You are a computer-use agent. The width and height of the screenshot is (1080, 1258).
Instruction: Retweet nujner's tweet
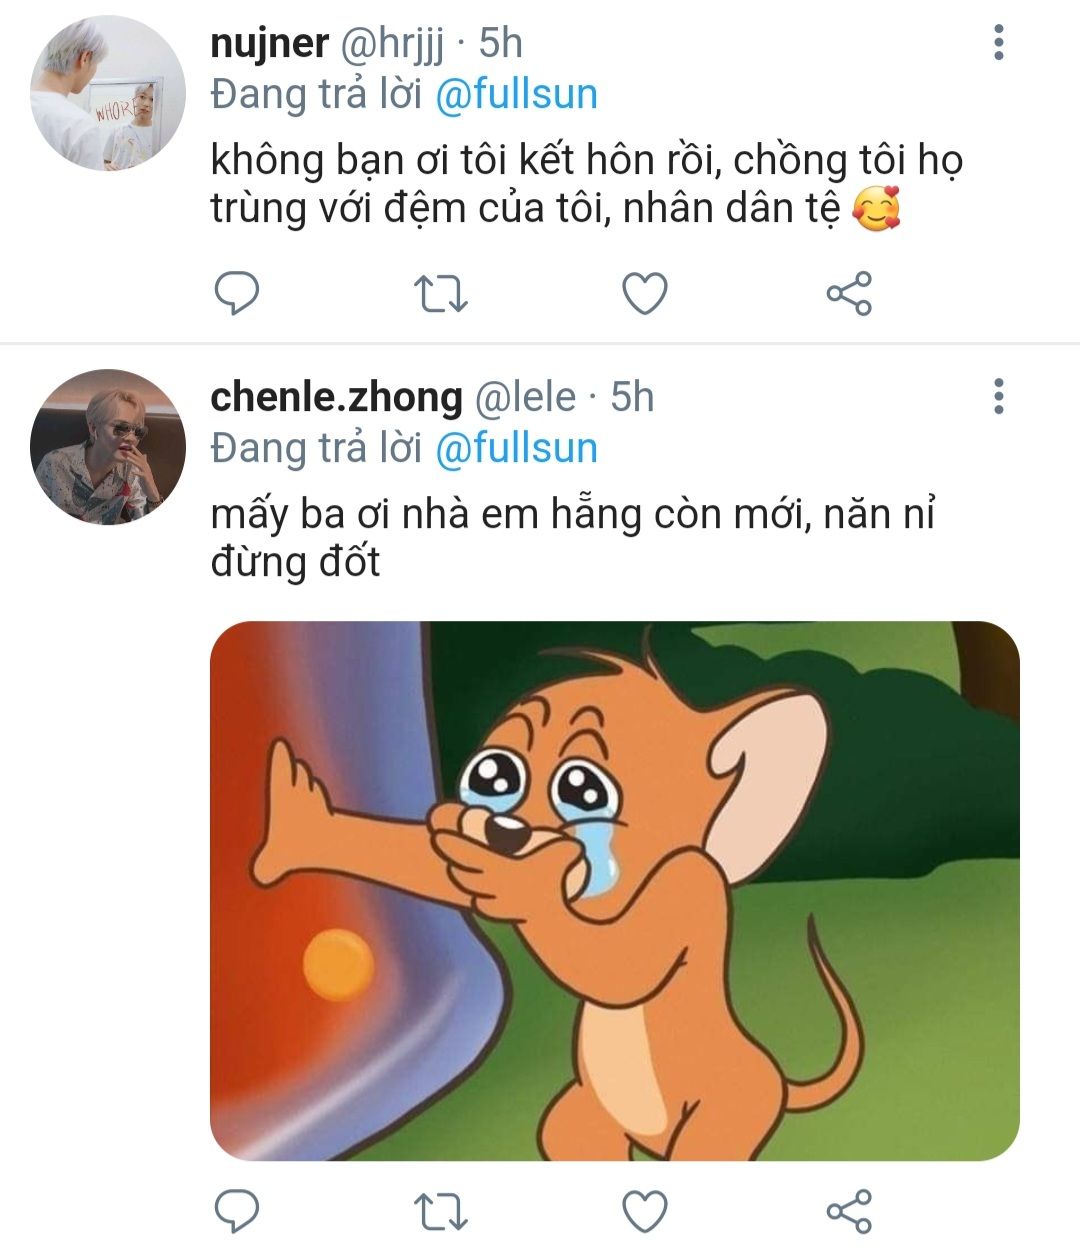[441, 294]
